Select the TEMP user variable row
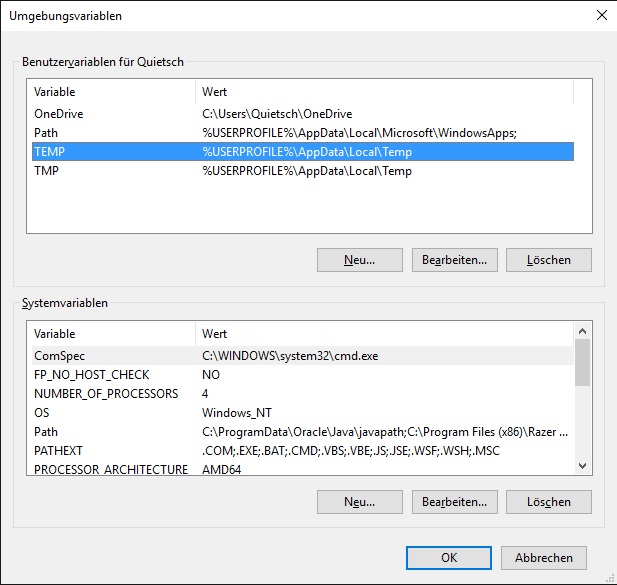This screenshot has width=617, height=585. [x=303, y=151]
